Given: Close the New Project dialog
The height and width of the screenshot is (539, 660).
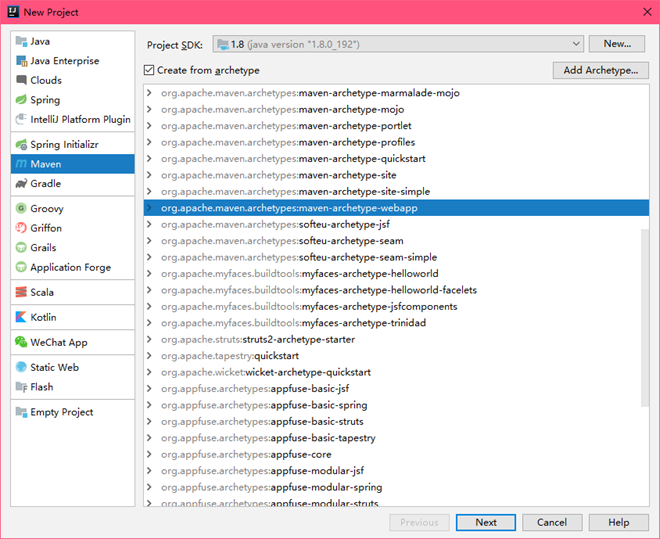Looking at the screenshot, I should [x=647, y=12].
